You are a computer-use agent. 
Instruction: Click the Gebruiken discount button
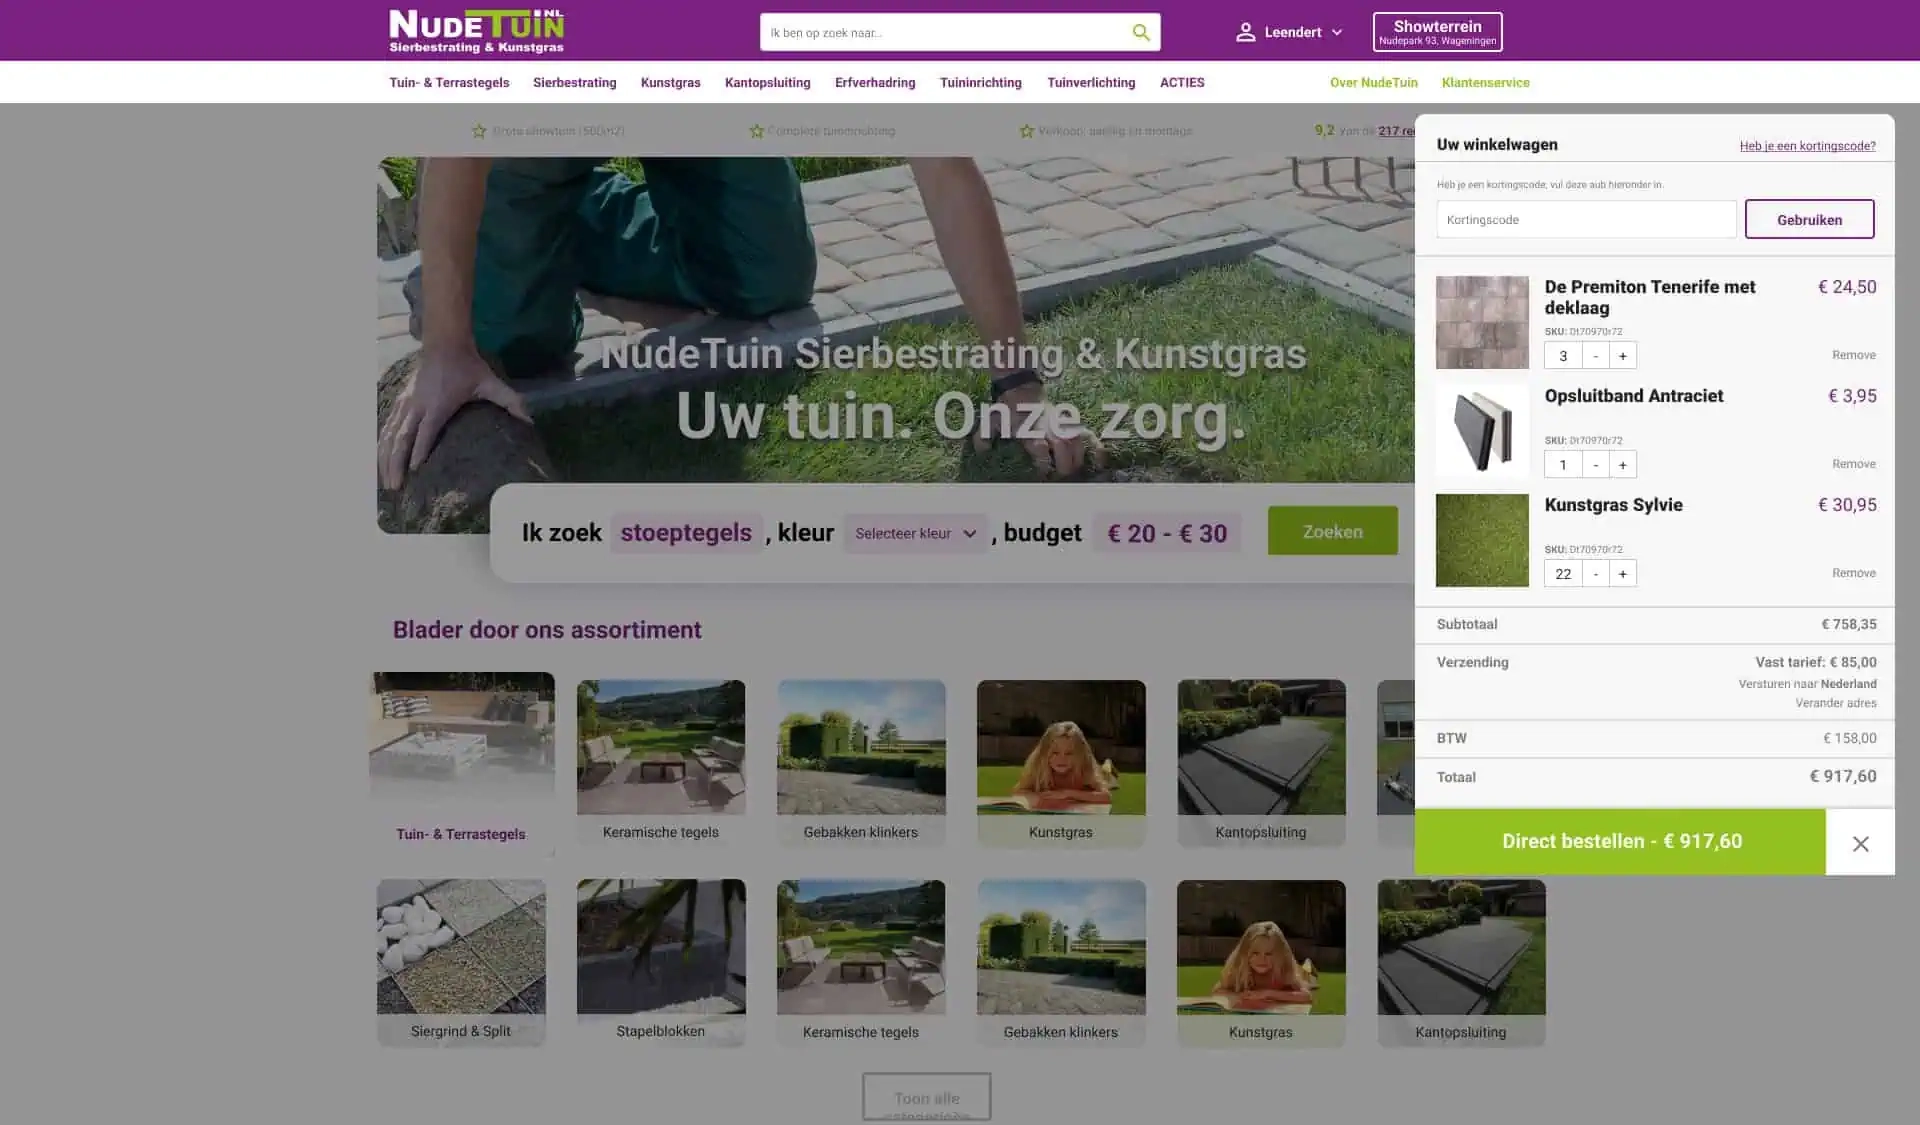(1808, 220)
